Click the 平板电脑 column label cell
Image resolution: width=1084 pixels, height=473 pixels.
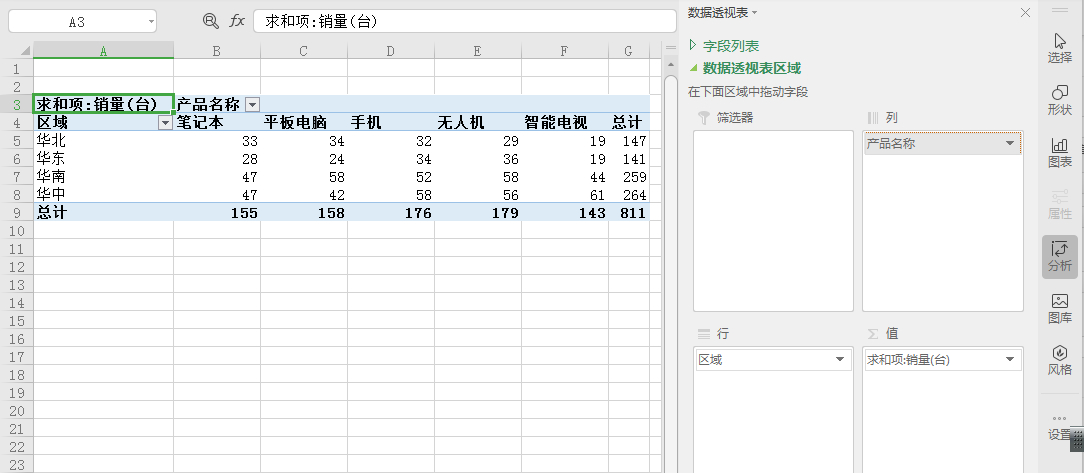304,122
